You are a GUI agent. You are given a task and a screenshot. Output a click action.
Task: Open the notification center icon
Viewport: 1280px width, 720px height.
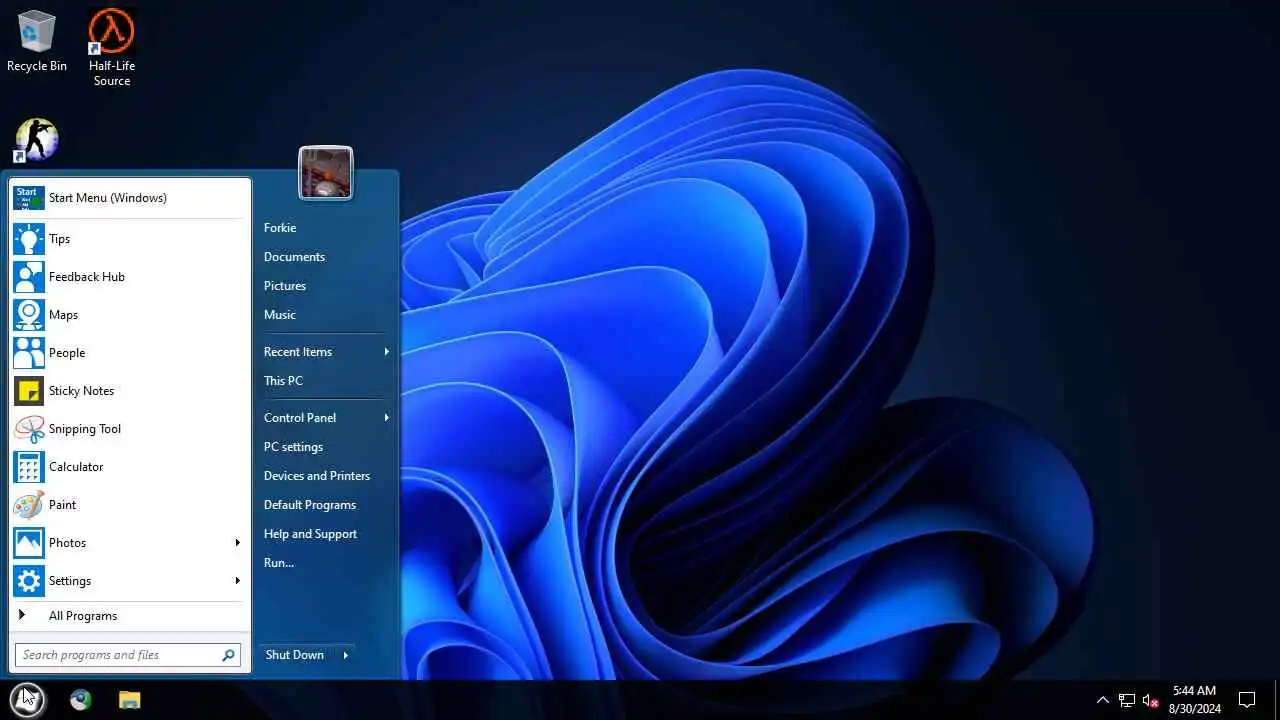point(1247,700)
